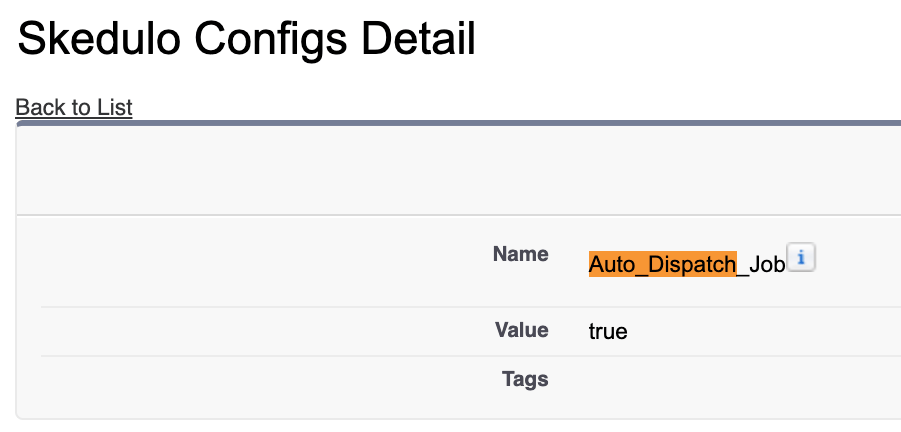Click the Tags field label
901x432 pixels.
coord(525,379)
